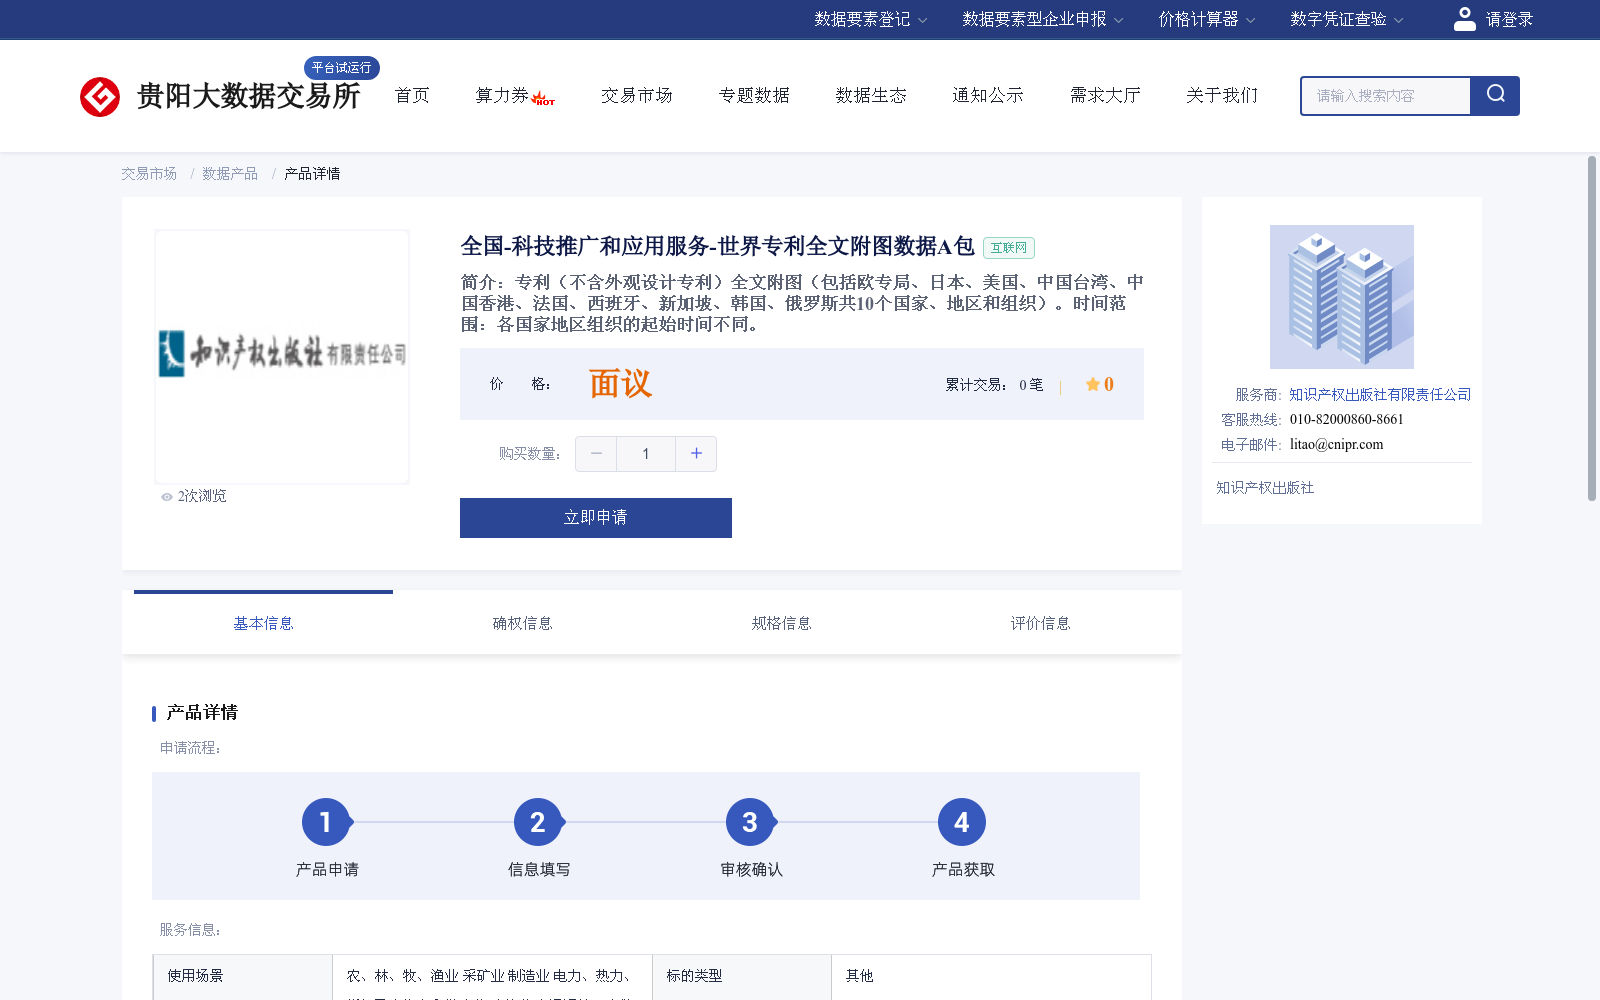Click the 产品详情 section heading
The width and height of the screenshot is (1600, 1000).
[202, 713]
